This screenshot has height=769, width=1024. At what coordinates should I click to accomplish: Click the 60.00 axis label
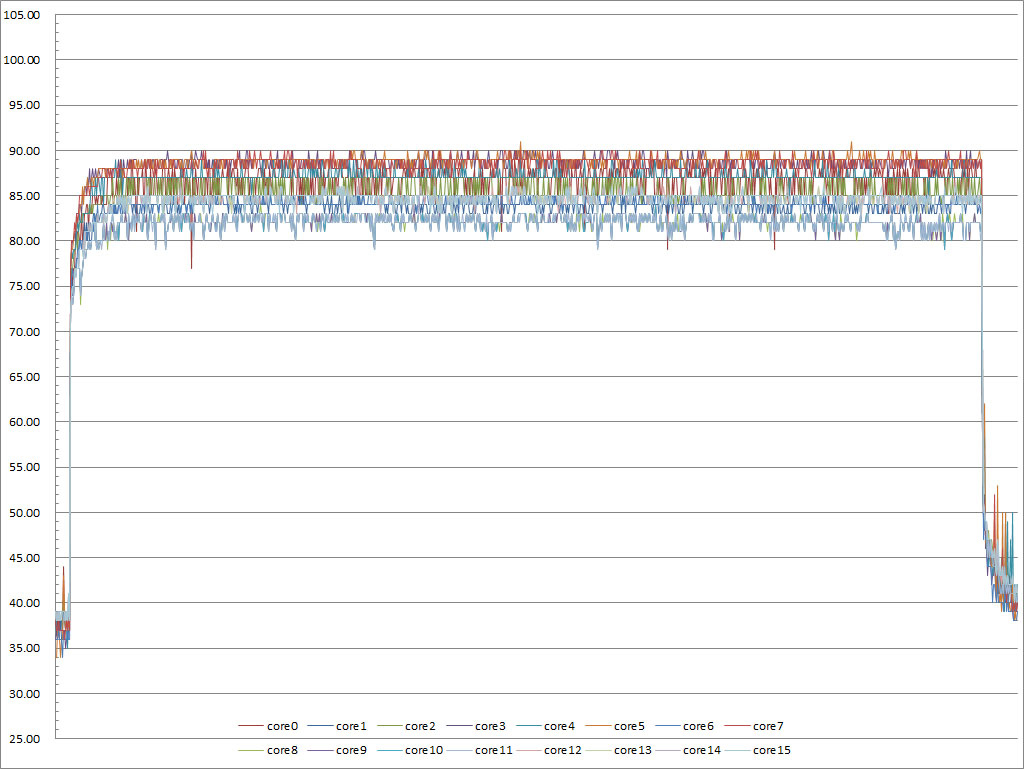point(24,422)
